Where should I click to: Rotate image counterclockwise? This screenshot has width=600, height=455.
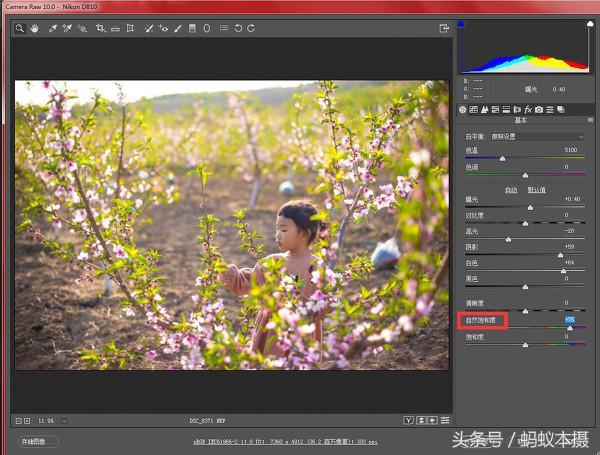tap(238, 28)
